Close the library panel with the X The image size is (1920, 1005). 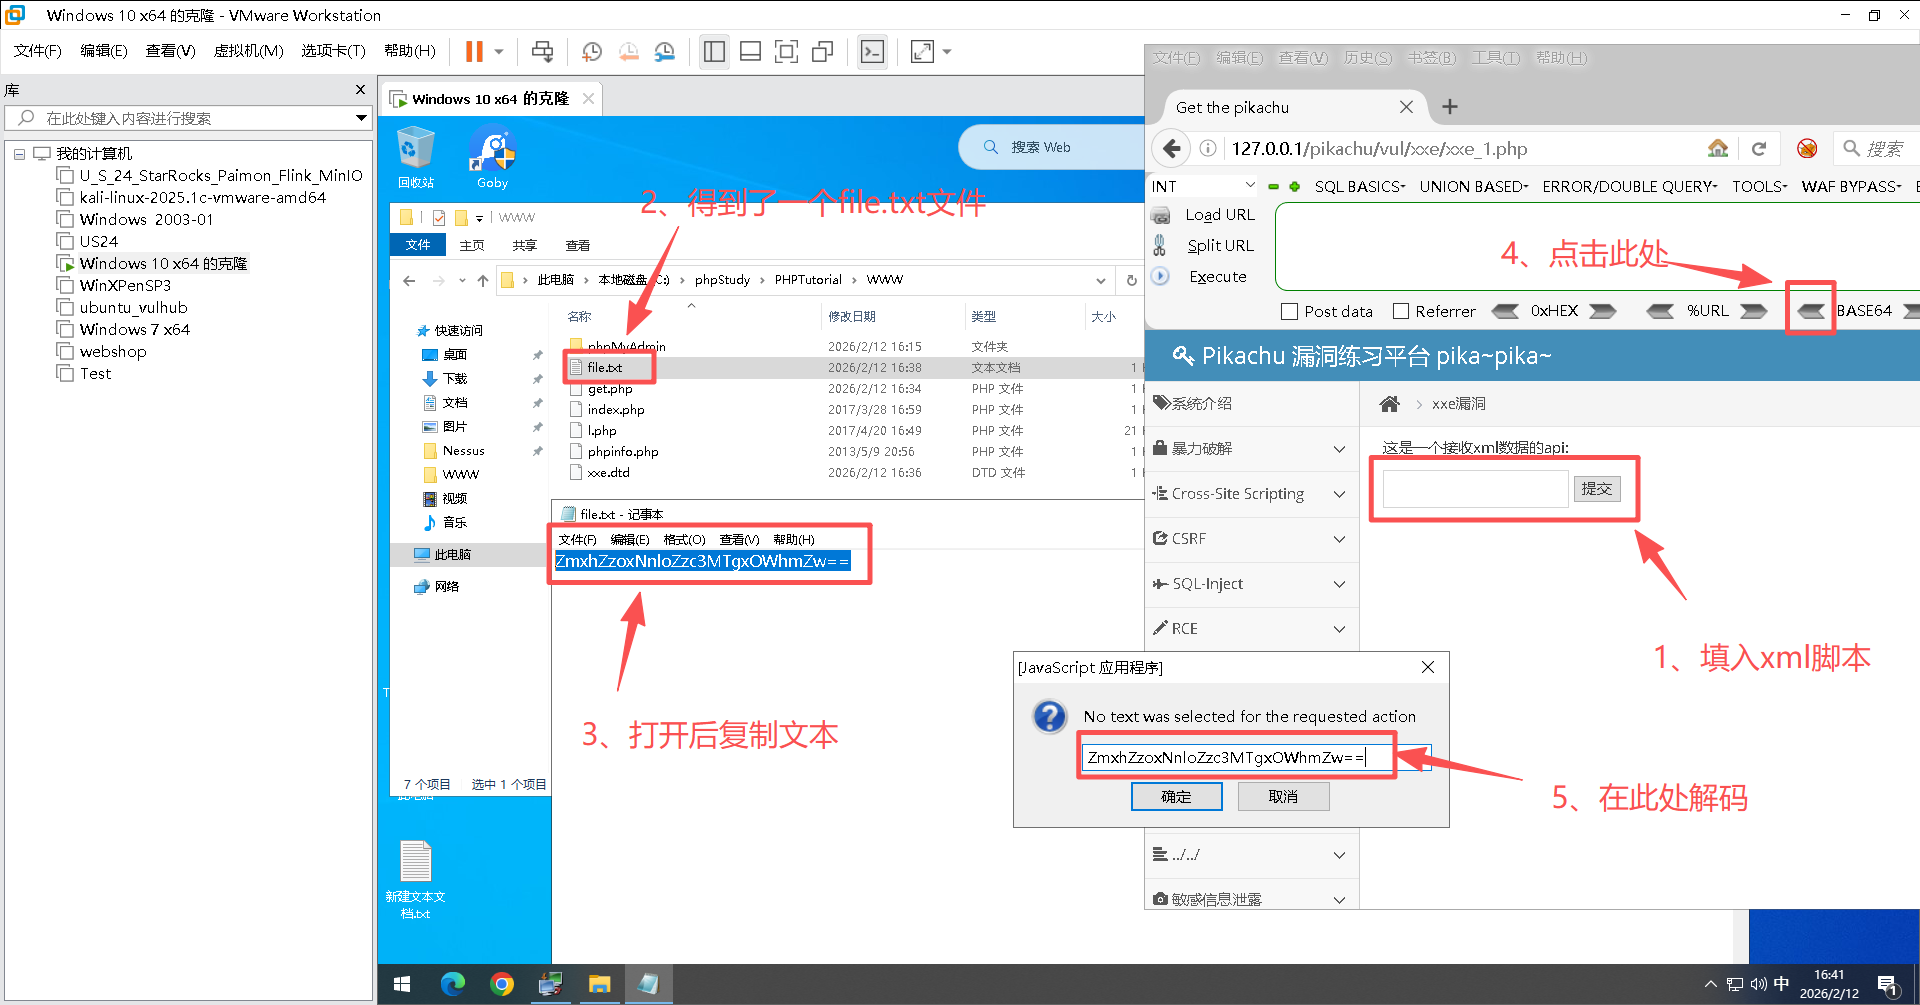click(x=360, y=90)
